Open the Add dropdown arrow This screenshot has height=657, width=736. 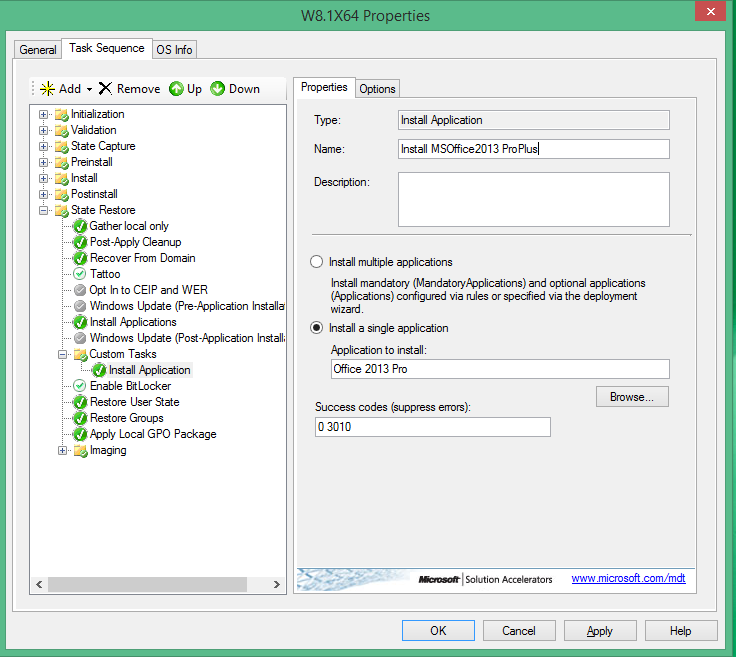coord(89,90)
